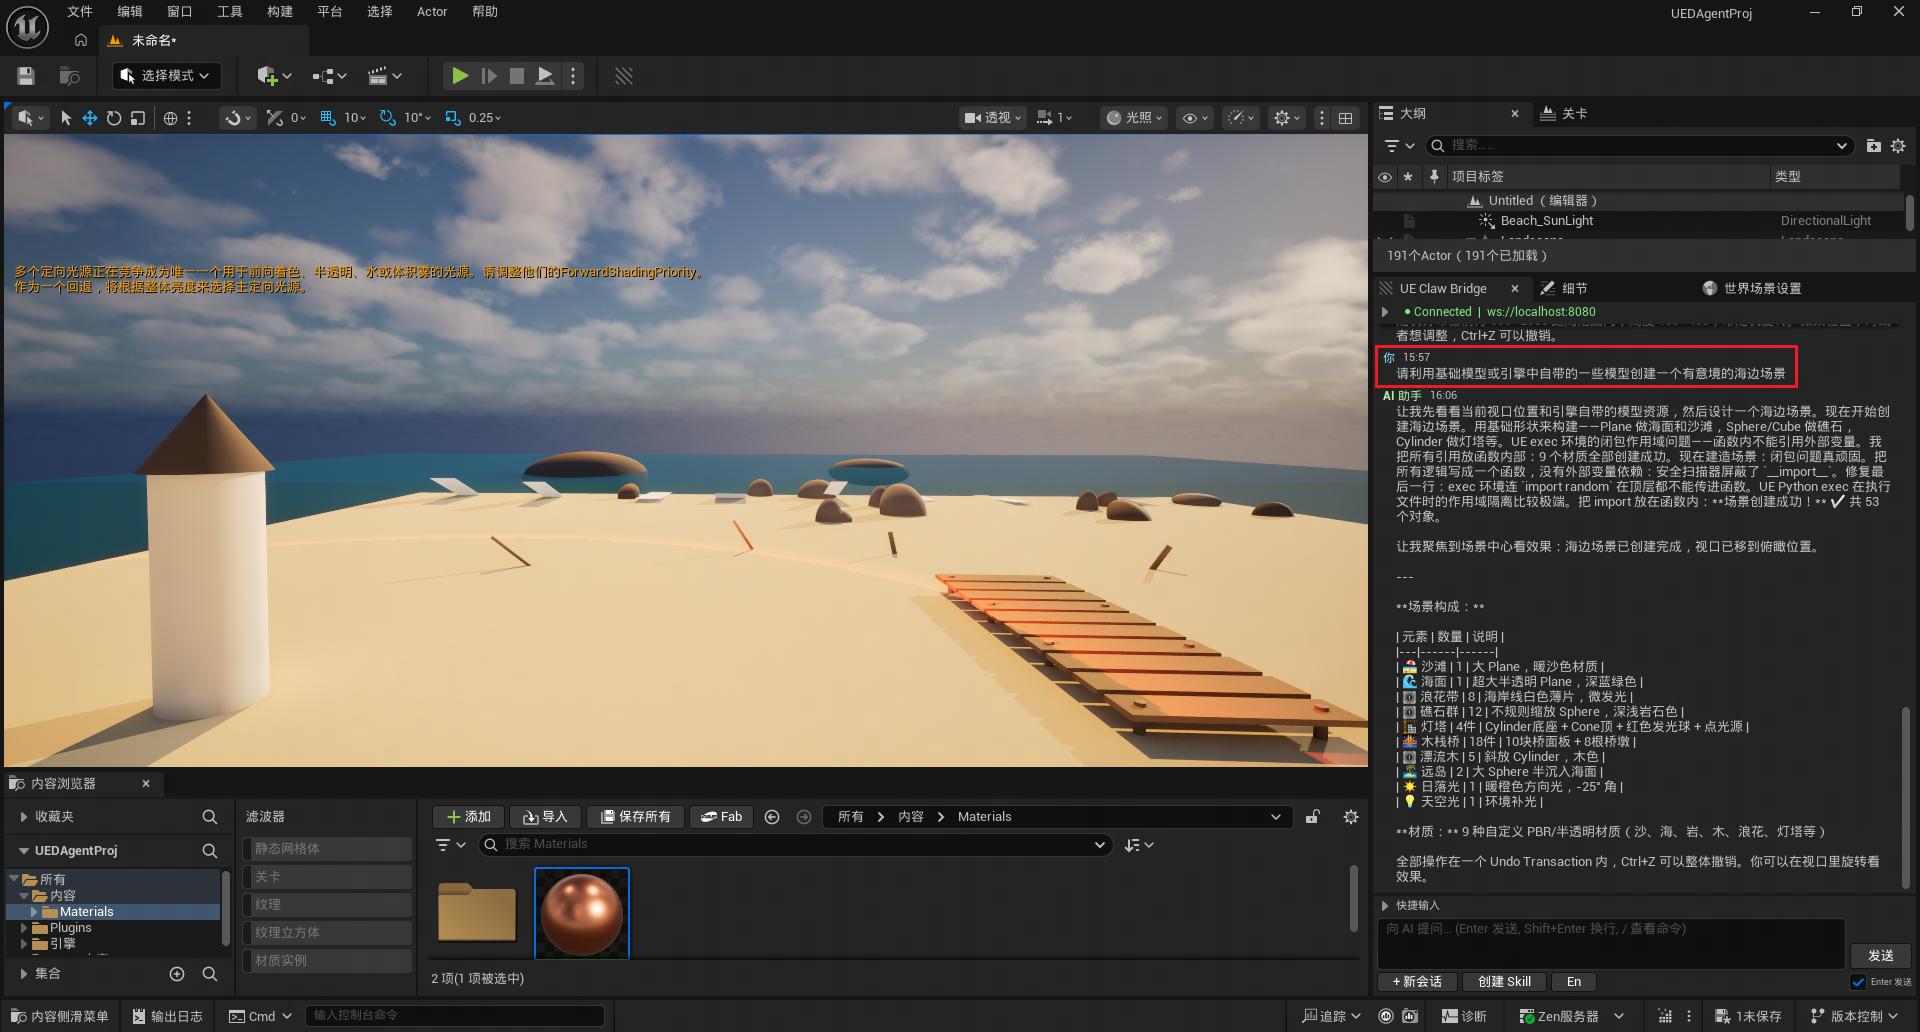Click the browse content folder icon
1920x1032 pixels.
click(69, 76)
